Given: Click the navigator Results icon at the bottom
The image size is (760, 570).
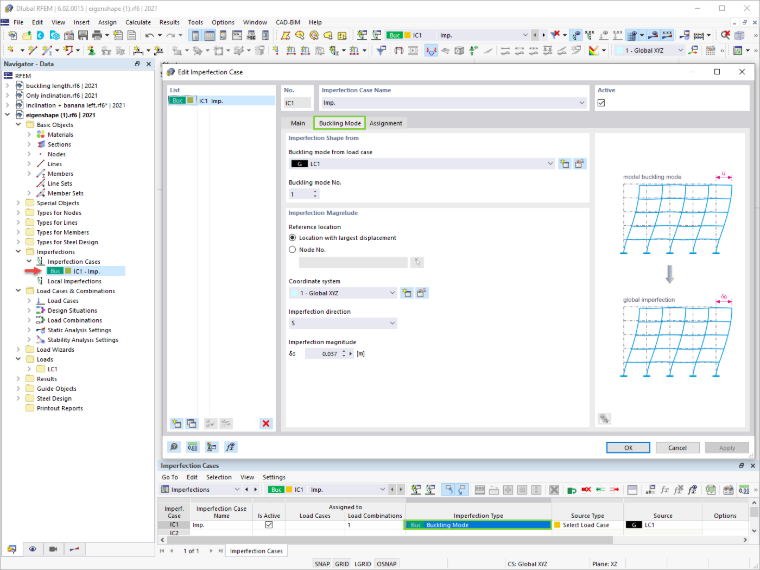Looking at the screenshot, I should pyautogui.click(x=74, y=549).
